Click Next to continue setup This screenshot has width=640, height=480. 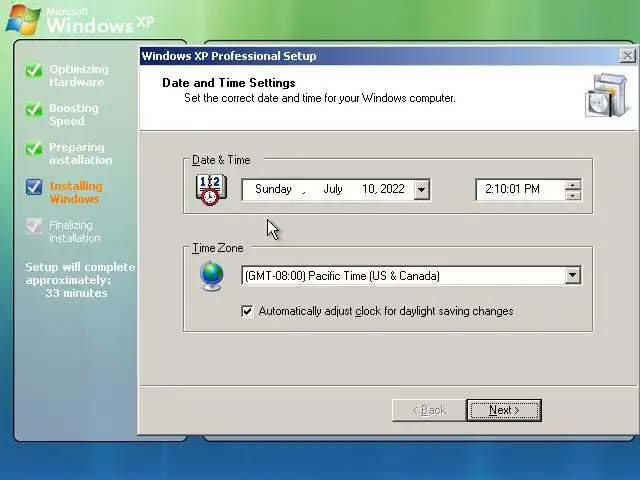[504, 410]
